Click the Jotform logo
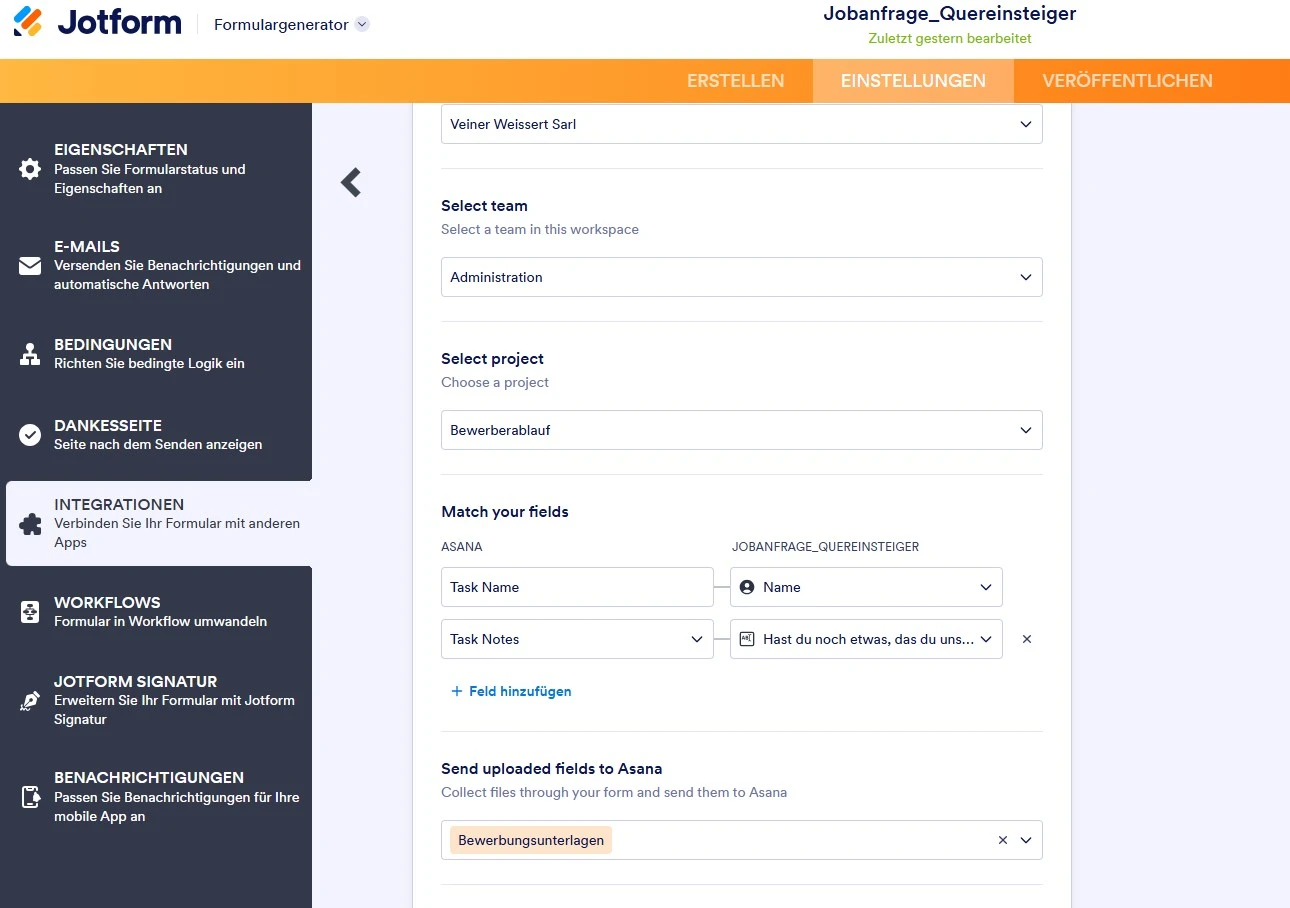The width and height of the screenshot is (1290, 908). point(95,22)
